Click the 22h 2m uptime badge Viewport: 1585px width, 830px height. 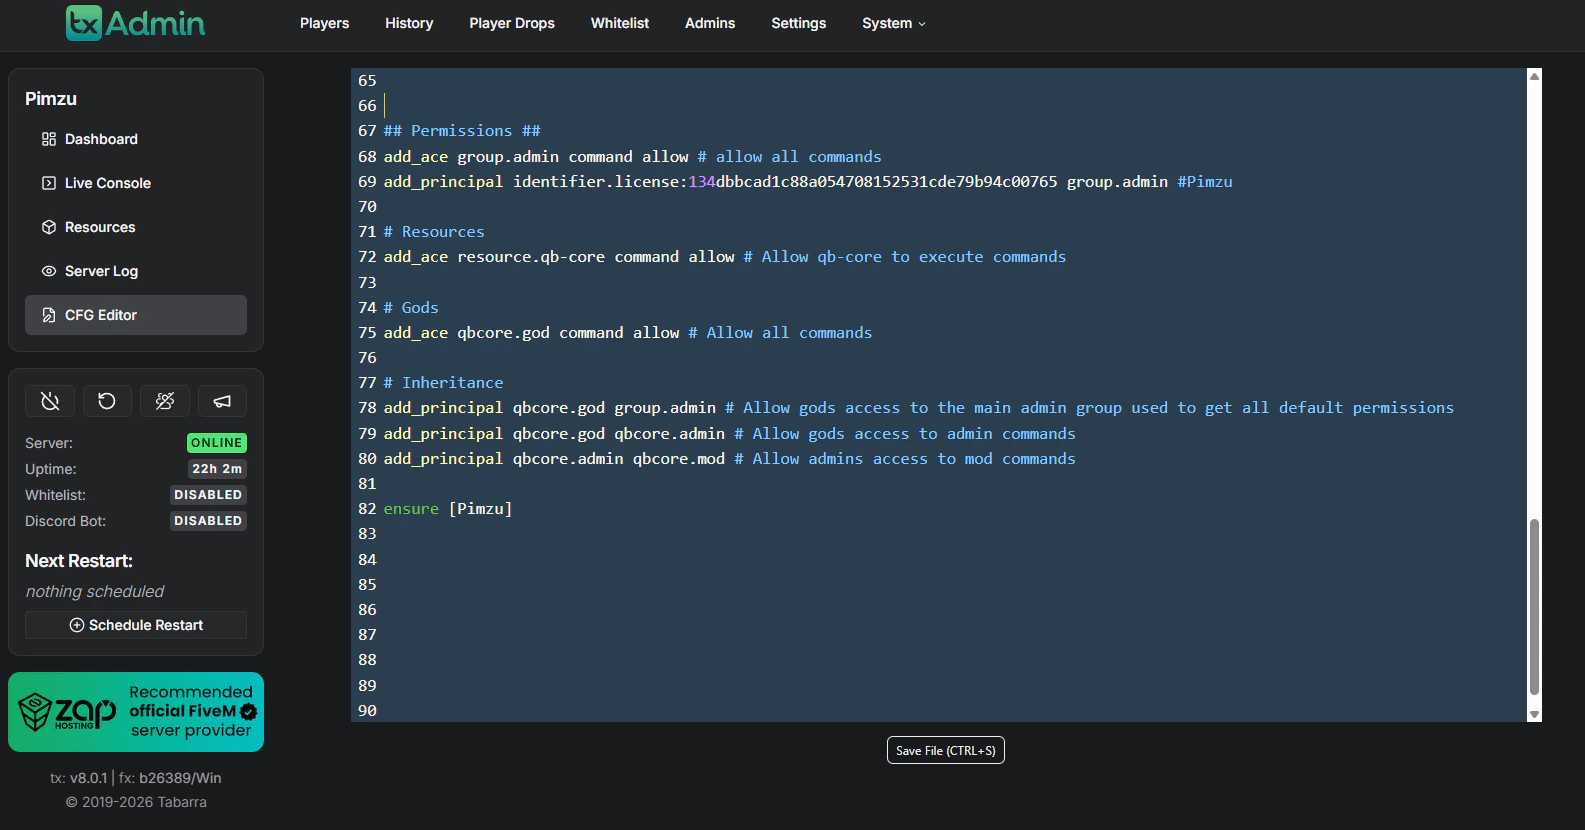[x=217, y=469]
